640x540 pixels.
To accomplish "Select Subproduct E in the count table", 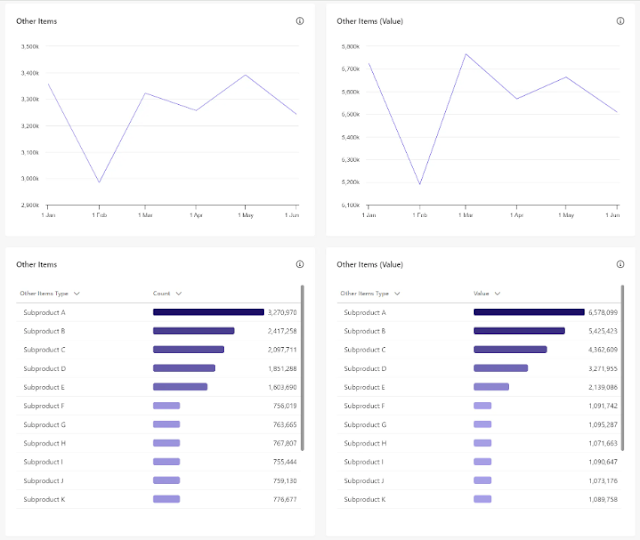I will click(44, 387).
